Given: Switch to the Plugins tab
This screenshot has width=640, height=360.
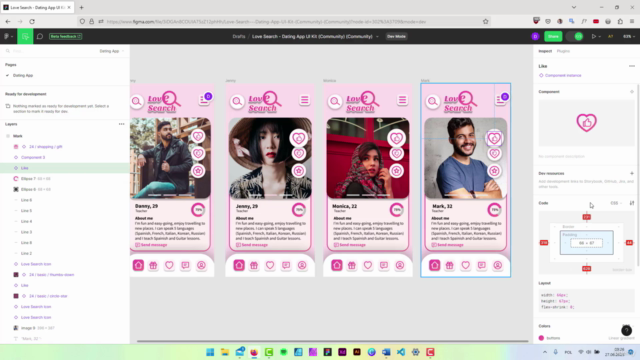Looking at the screenshot, I should pos(563,51).
